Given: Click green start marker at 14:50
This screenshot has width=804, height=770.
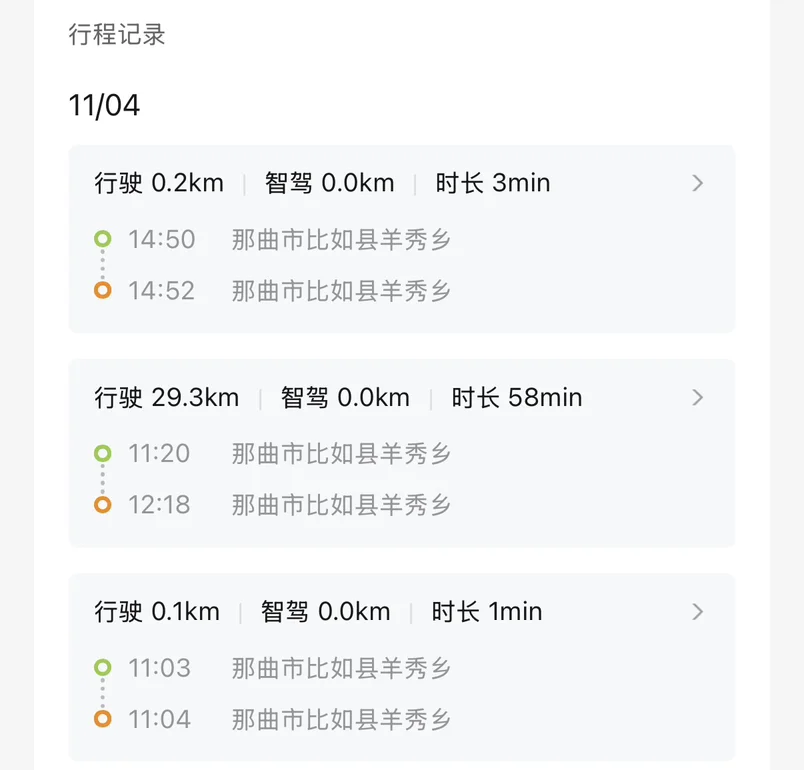Looking at the screenshot, I should tap(102, 239).
